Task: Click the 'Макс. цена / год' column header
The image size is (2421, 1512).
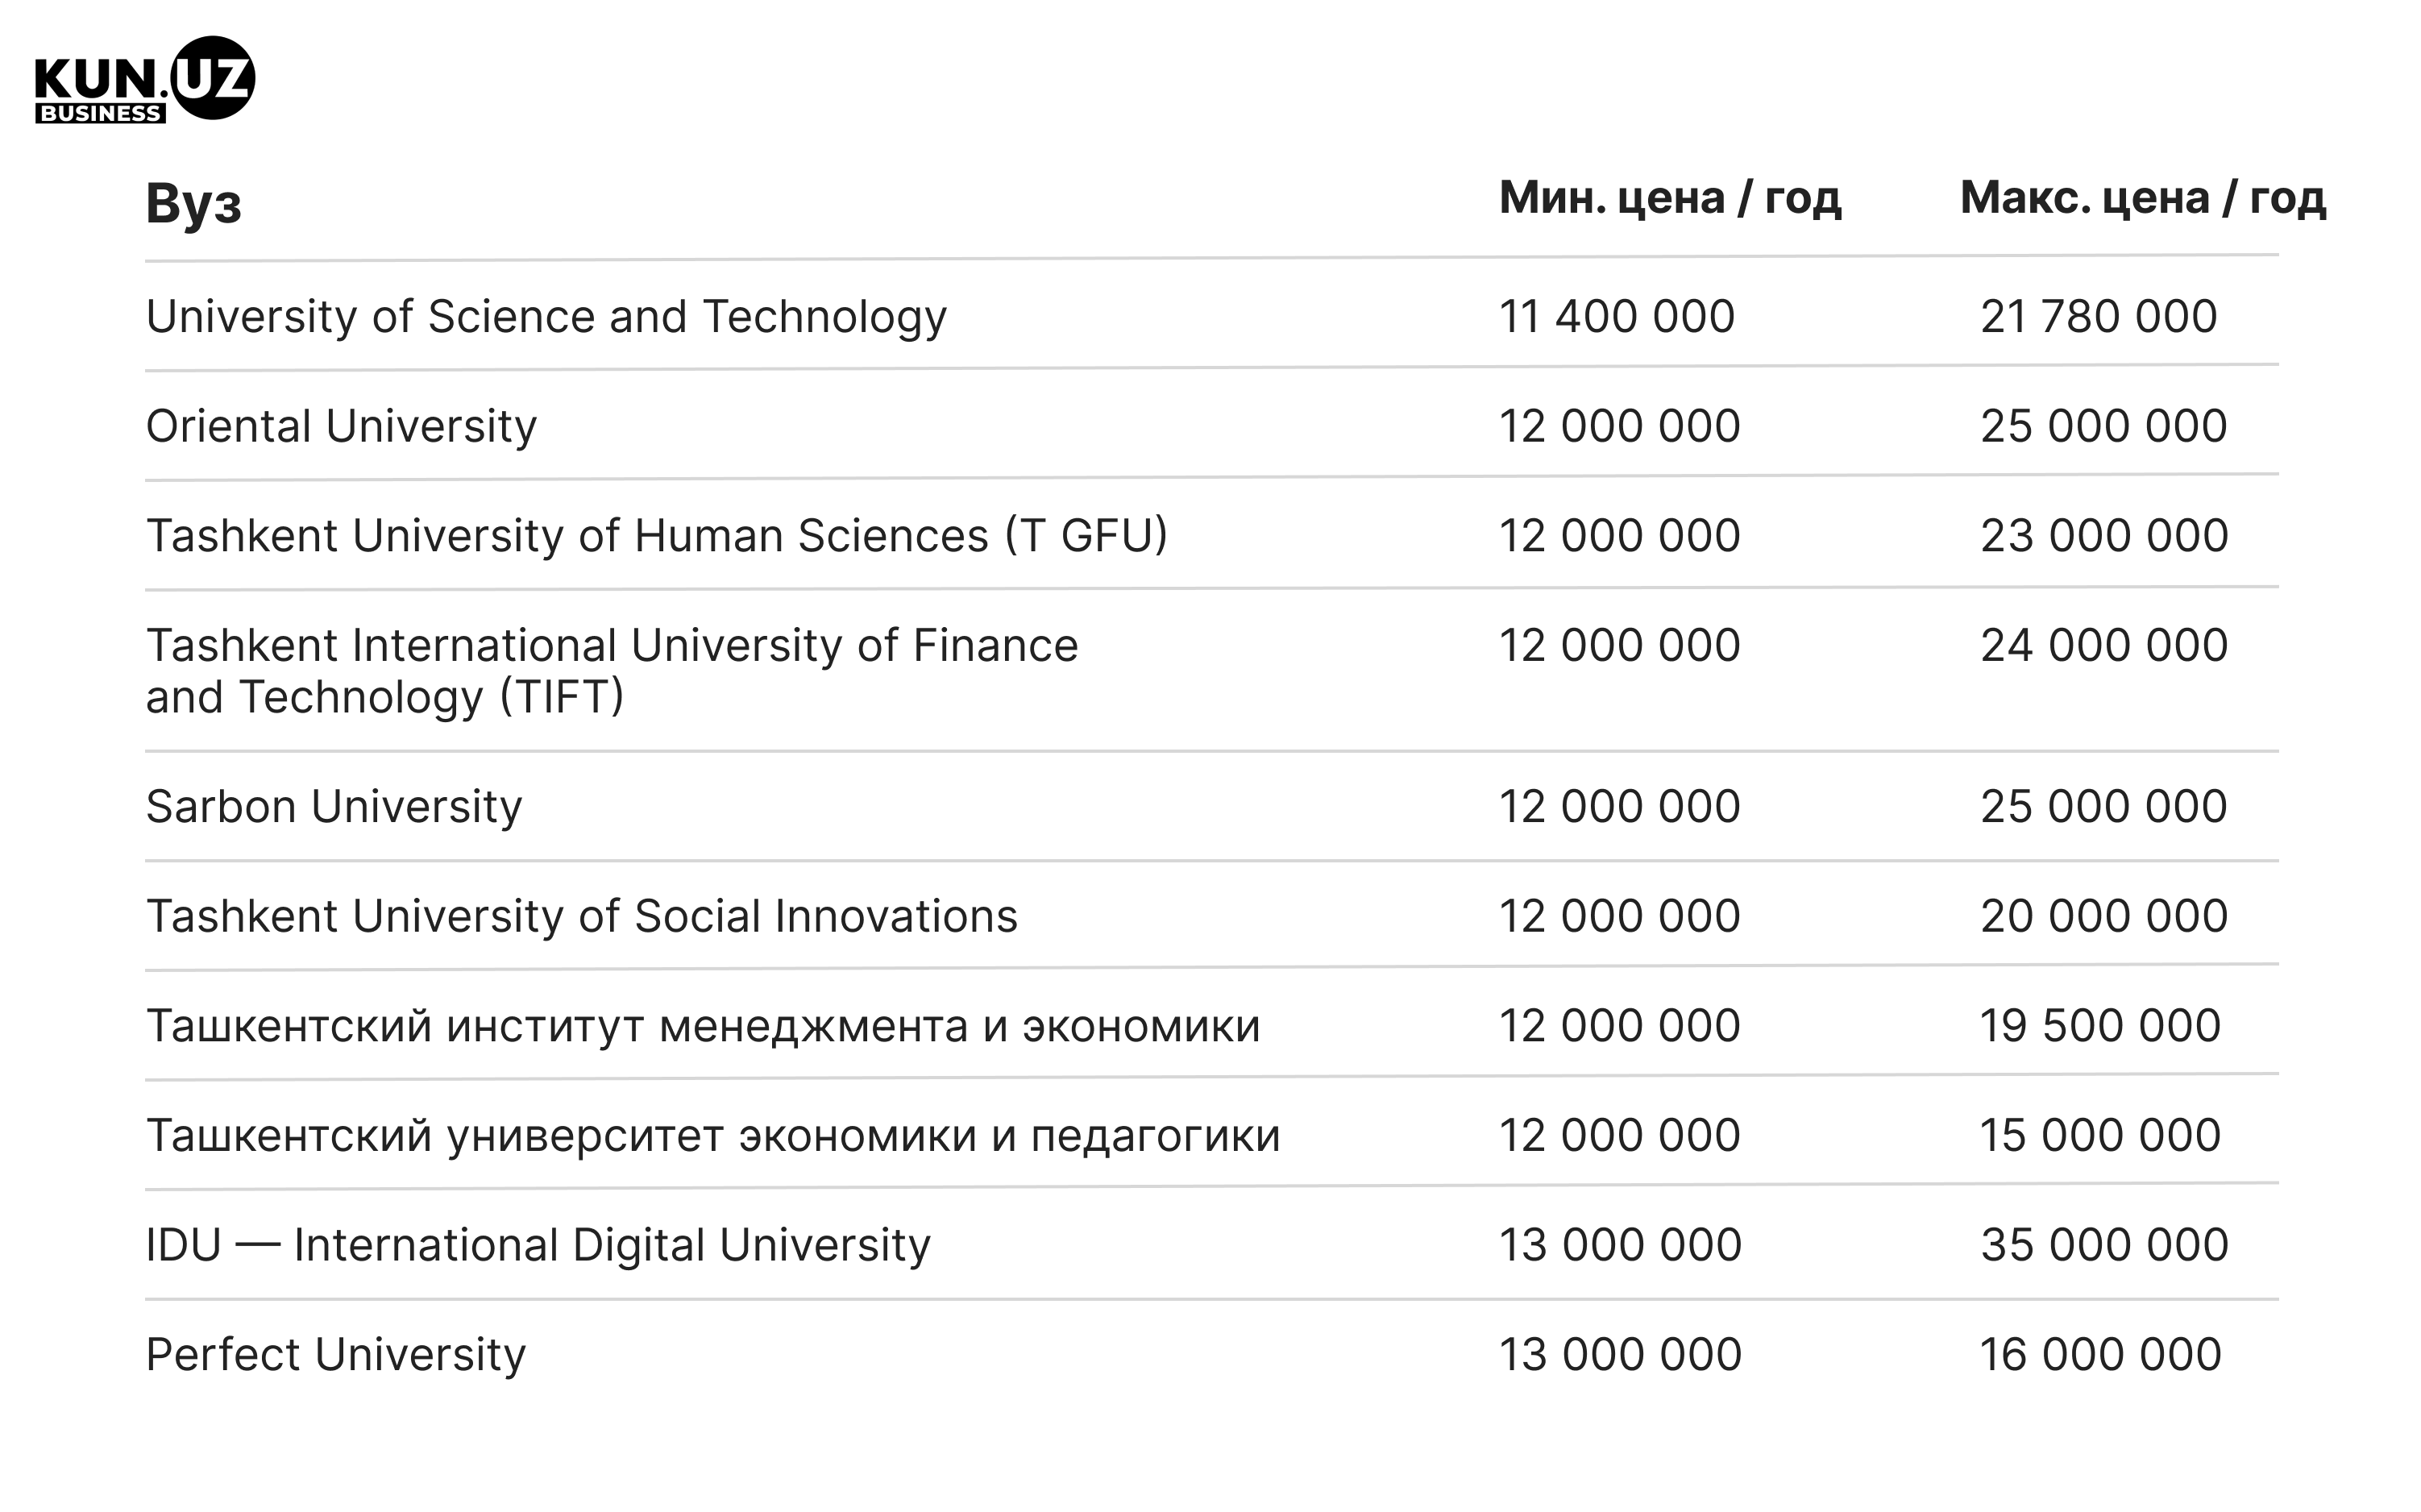Action: pyautogui.click(x=2142, y=198)
